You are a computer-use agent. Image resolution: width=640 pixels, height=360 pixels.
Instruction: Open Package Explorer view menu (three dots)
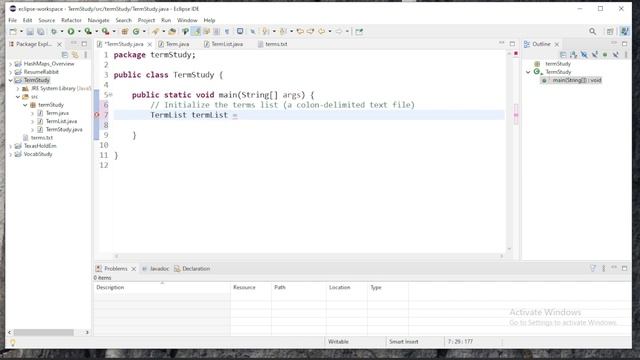pyautogui.click(x=86, y=54)
